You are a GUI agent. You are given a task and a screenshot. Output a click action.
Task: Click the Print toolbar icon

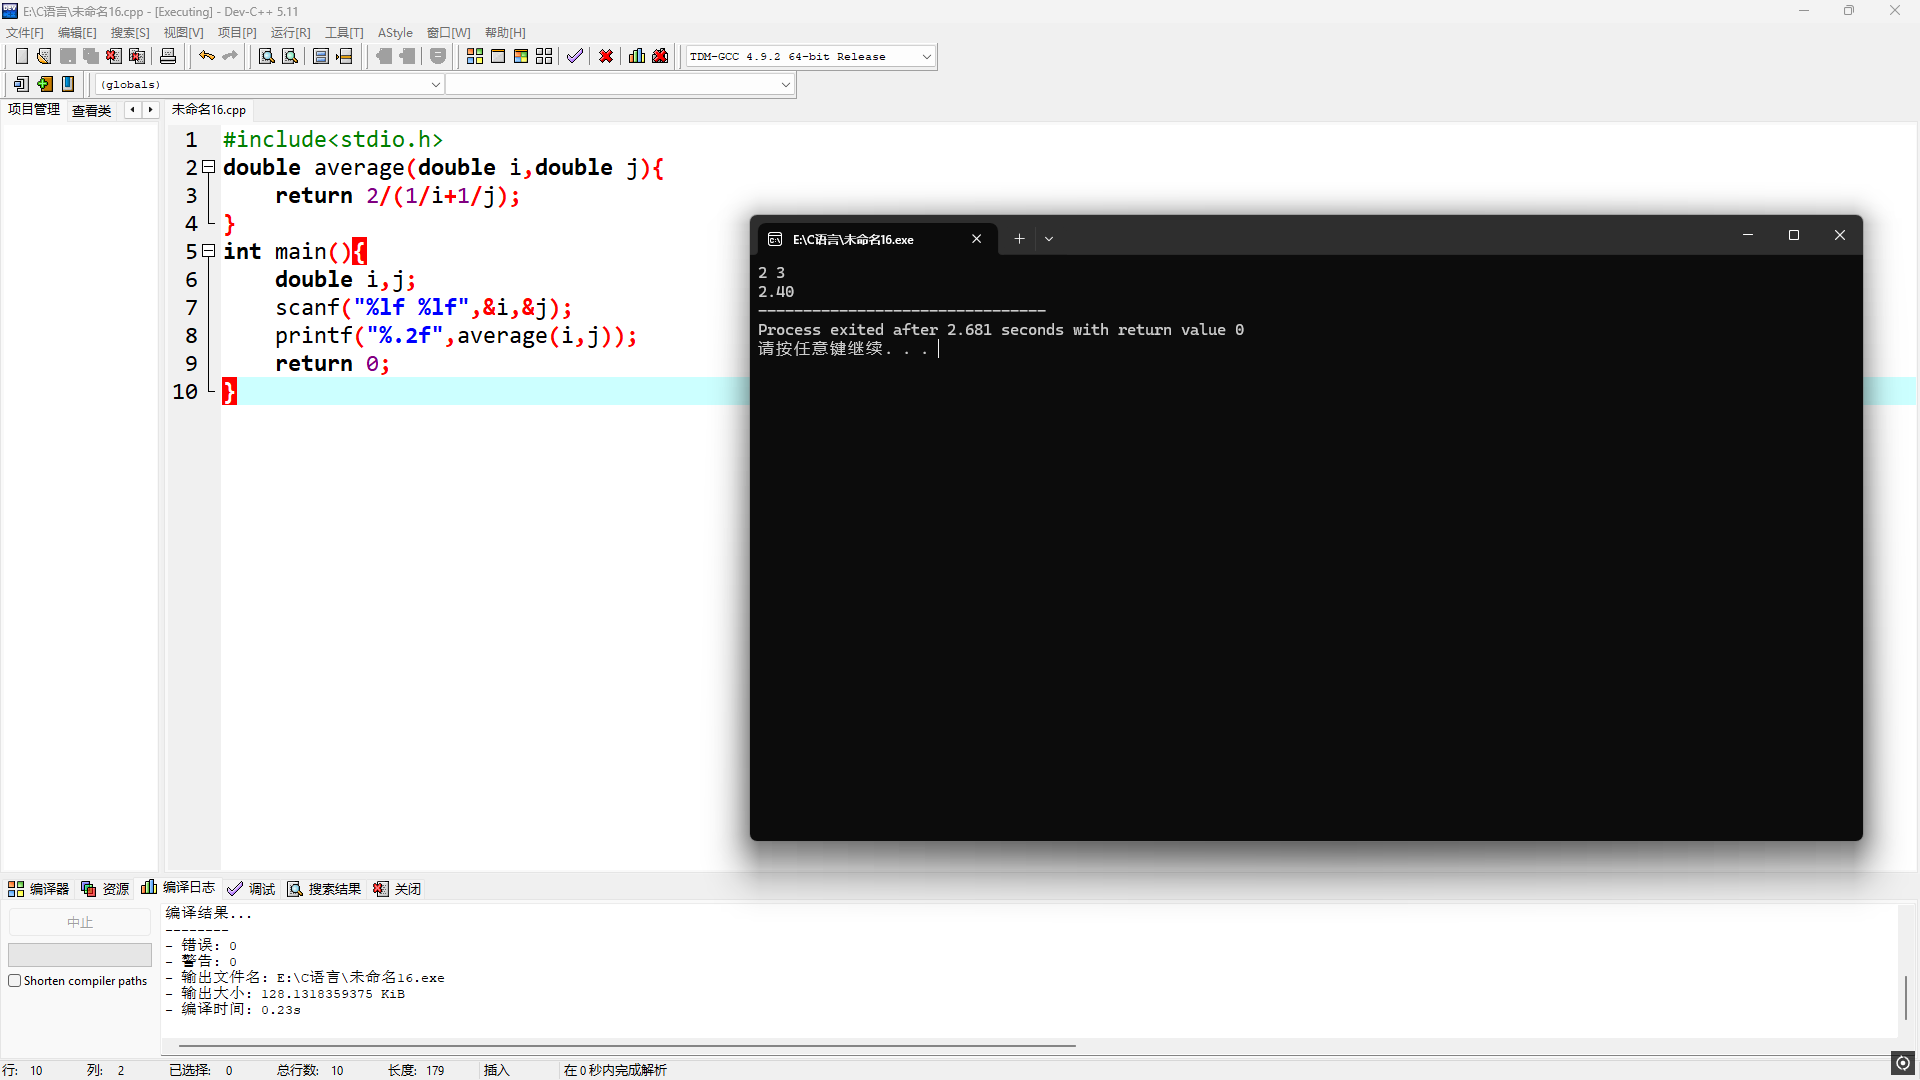168,57
